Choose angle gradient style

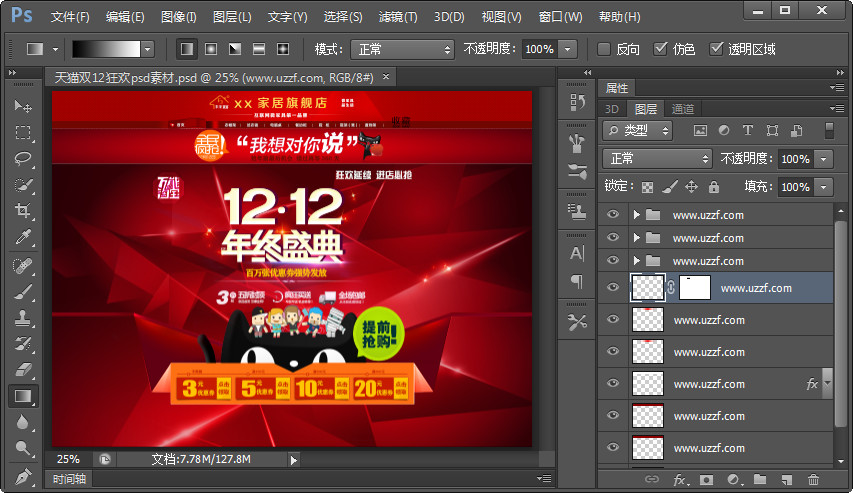point(235,50)
